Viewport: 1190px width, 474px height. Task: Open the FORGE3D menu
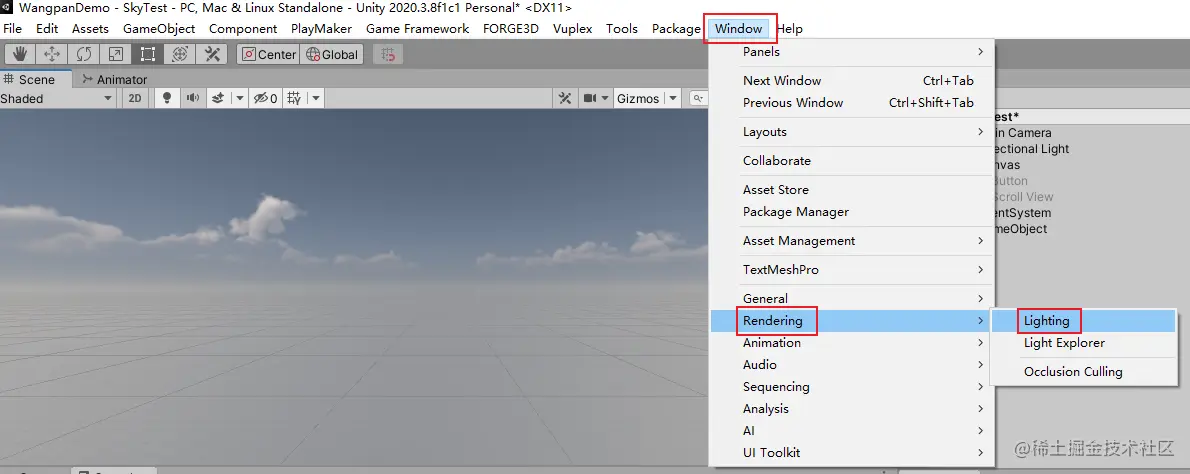(511, 29)
